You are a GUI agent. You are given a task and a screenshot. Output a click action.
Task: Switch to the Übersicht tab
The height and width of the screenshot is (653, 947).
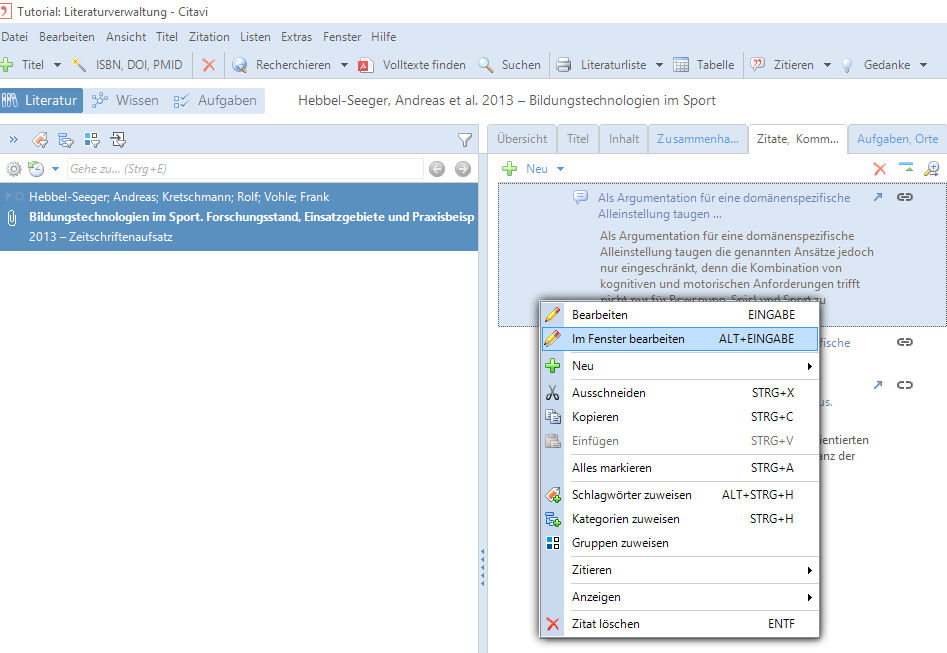point(522,139)
